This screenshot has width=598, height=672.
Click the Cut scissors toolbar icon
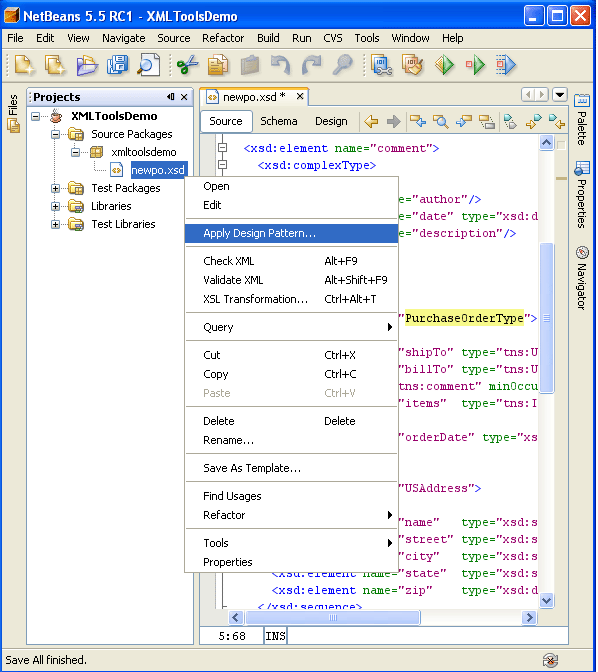(187, 65)
